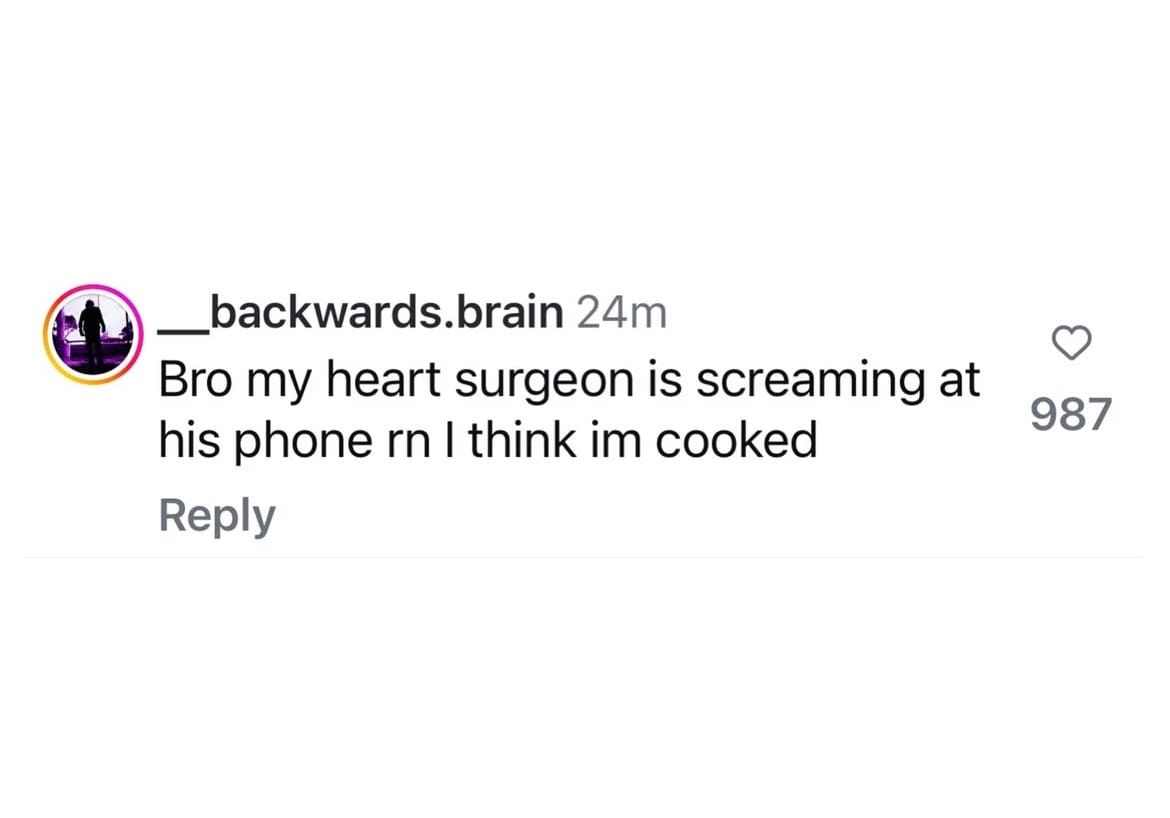The image size is (1170, 818).
Task: View the 987 likes list
Action: point(1072,414)
